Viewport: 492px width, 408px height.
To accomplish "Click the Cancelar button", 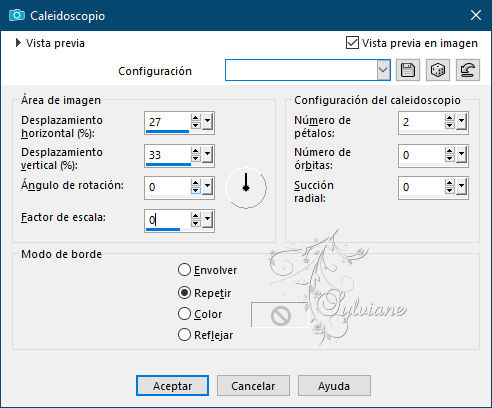I will click(x=253, y=386).
